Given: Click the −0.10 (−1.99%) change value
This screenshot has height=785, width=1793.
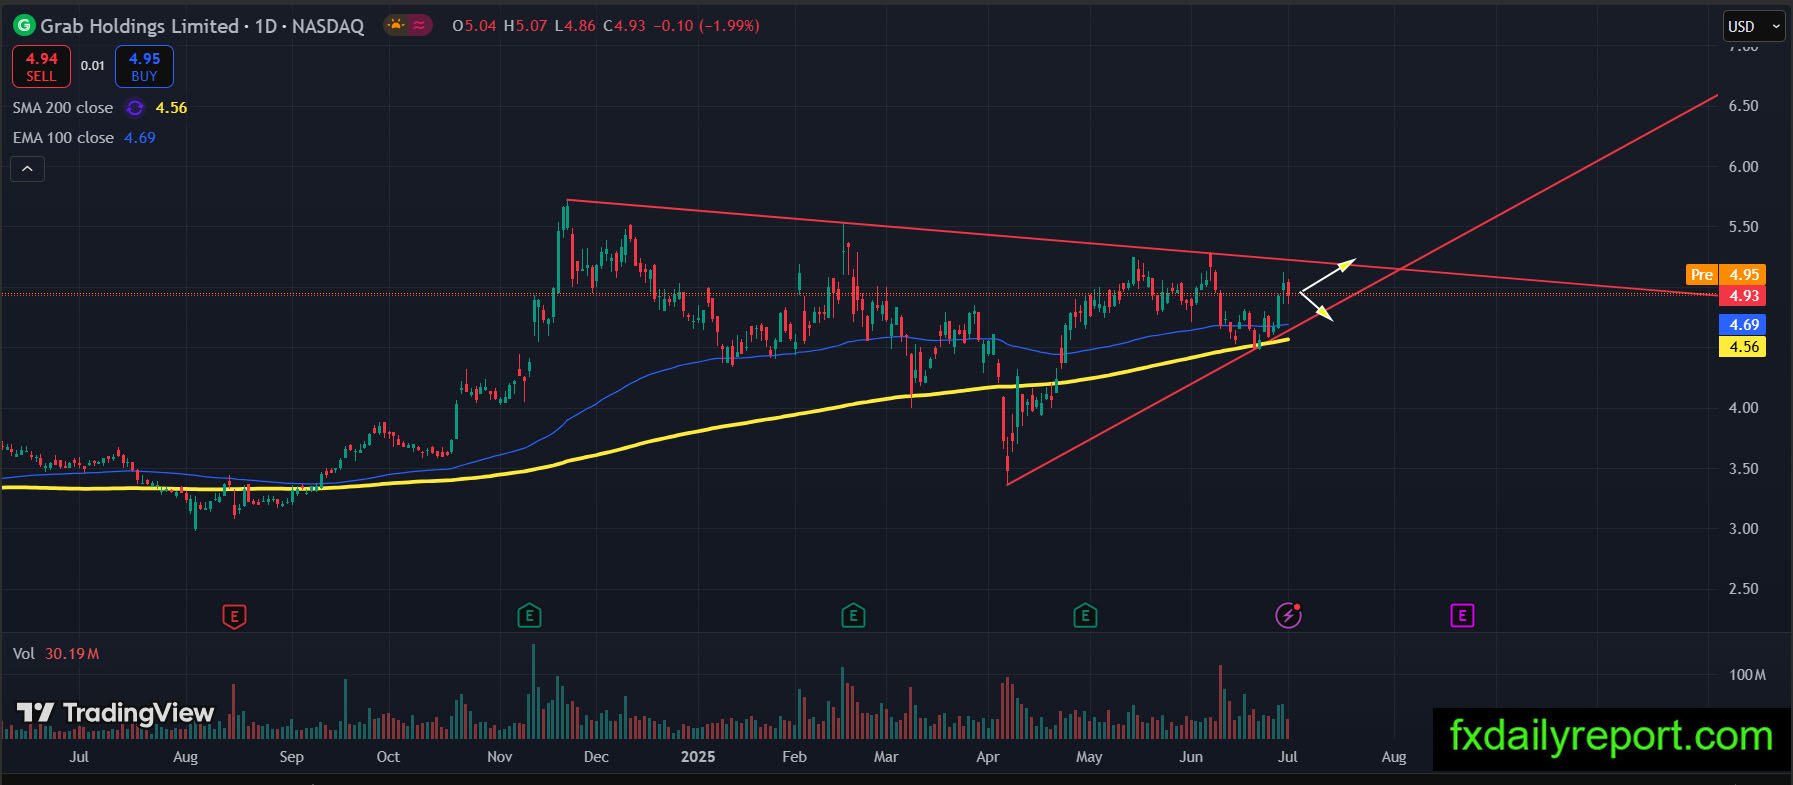Looking at the screenshot, I should pyautogui.click(x=706, y=26).
